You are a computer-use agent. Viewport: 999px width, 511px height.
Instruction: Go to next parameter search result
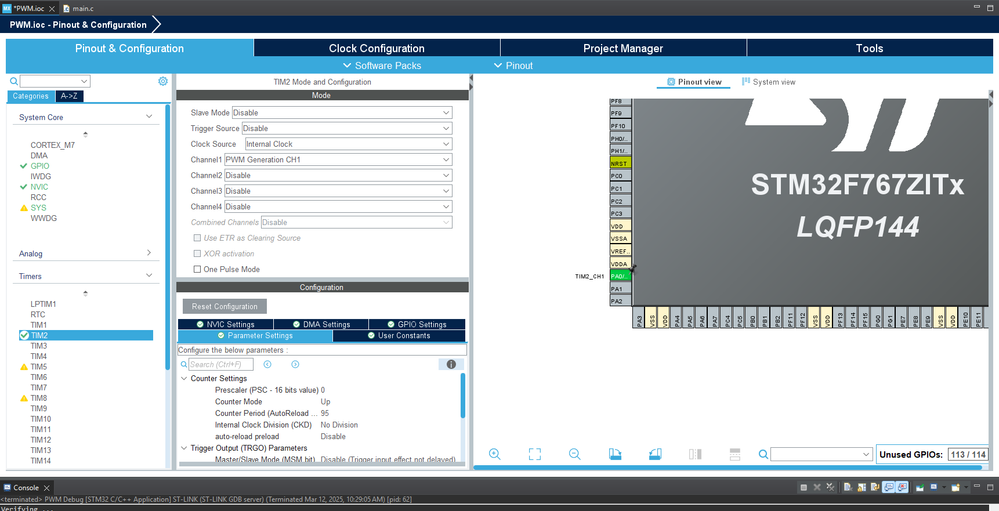pos(295,364)
